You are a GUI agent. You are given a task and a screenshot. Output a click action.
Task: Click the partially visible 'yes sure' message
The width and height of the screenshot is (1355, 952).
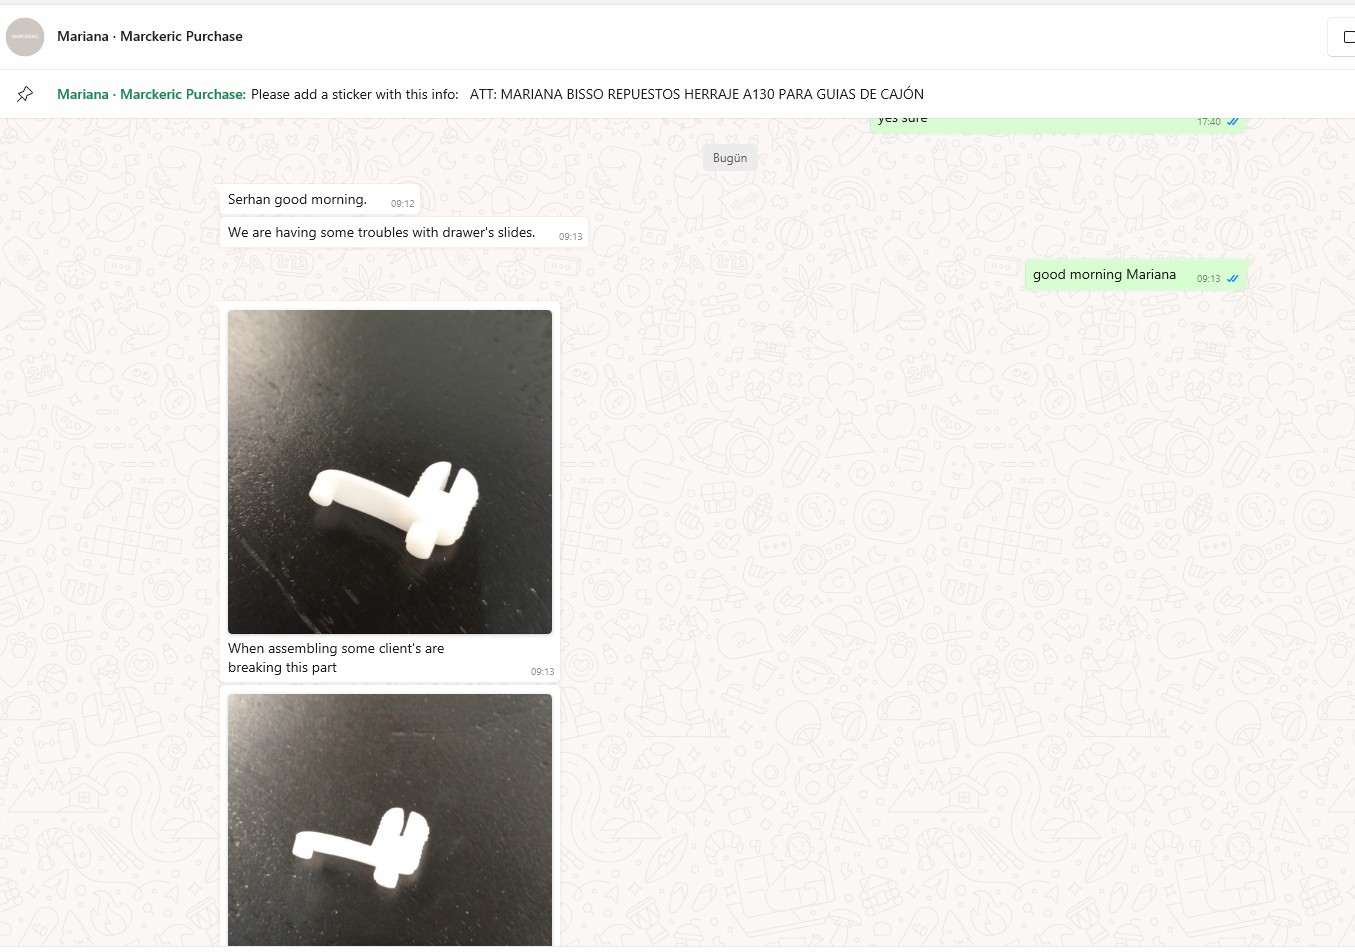pyautogui.click(x=1058, y=123)
